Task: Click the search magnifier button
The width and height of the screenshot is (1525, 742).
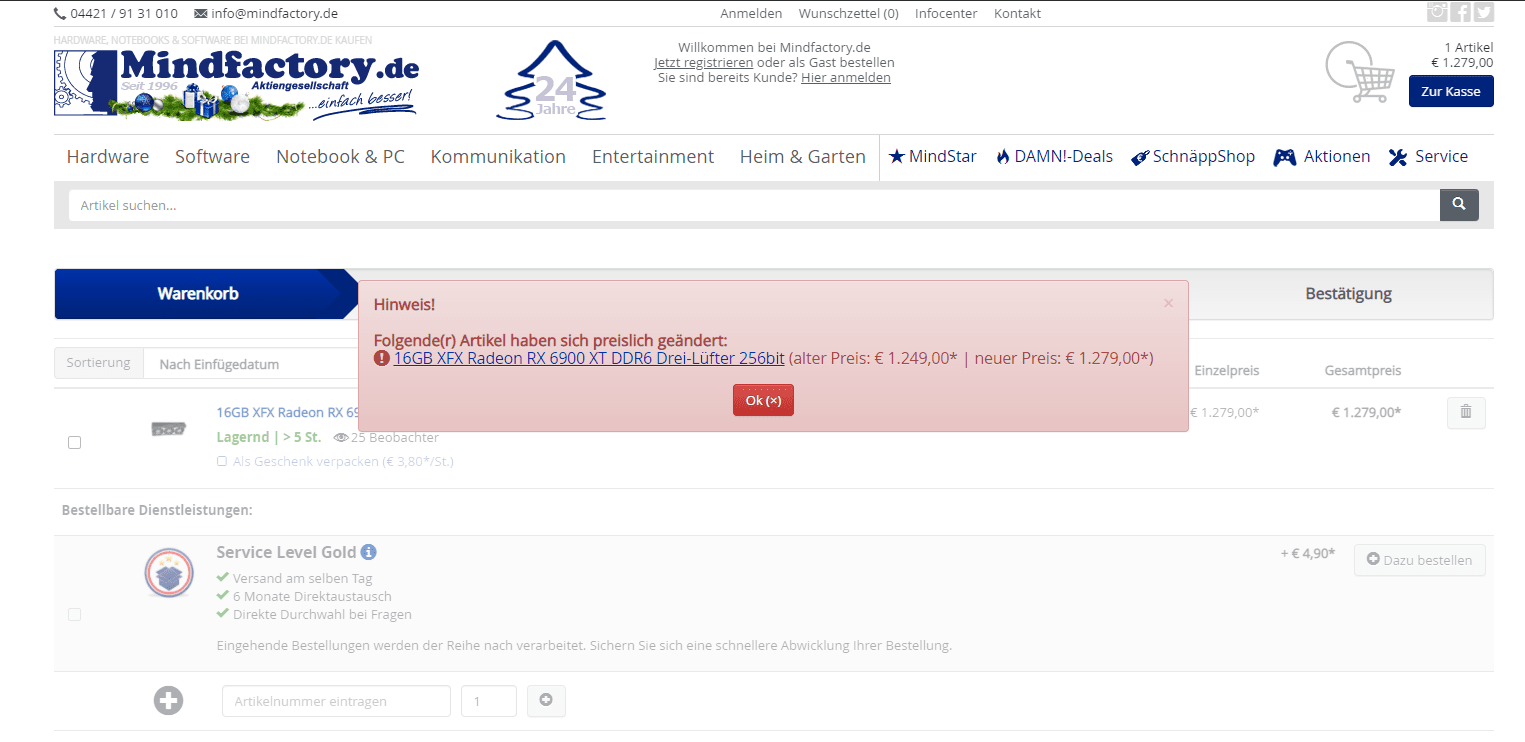Action: coord(1459,204)
